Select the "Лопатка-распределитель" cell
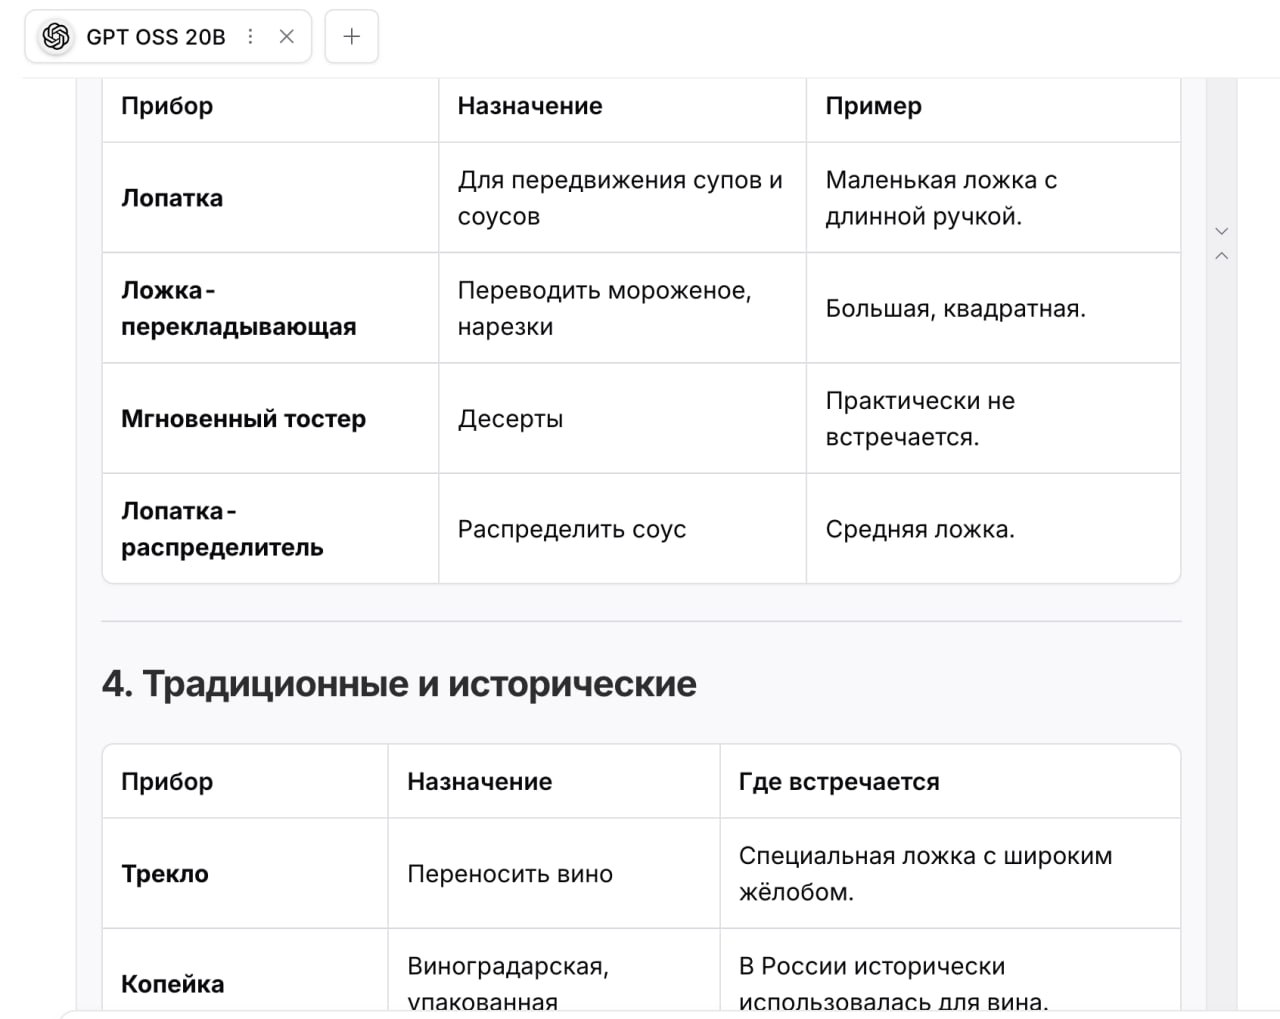Image resolution: width=1280 pixels, height=1019 pixels. point(222,529)
